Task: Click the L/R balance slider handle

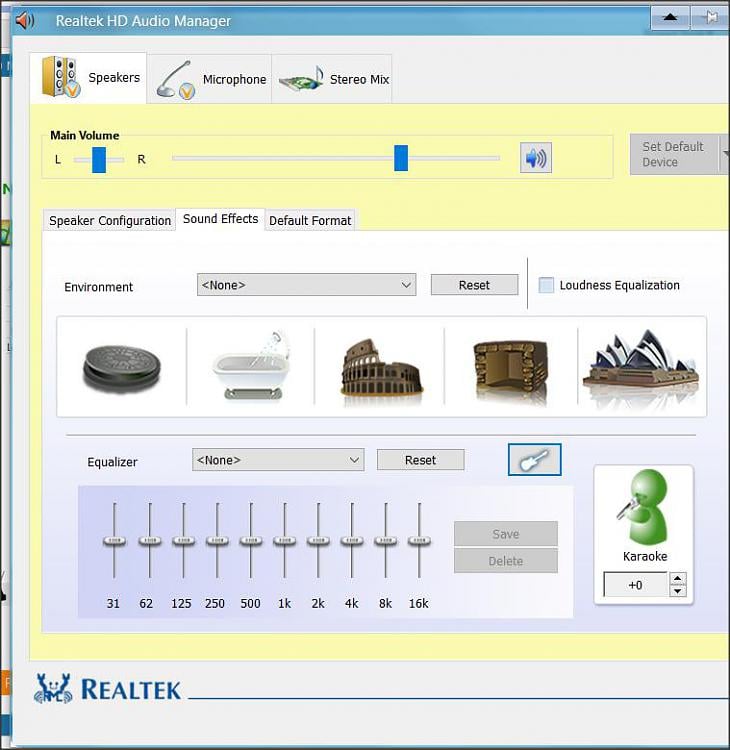Action: pyautogui.click(x=99, y=160)
